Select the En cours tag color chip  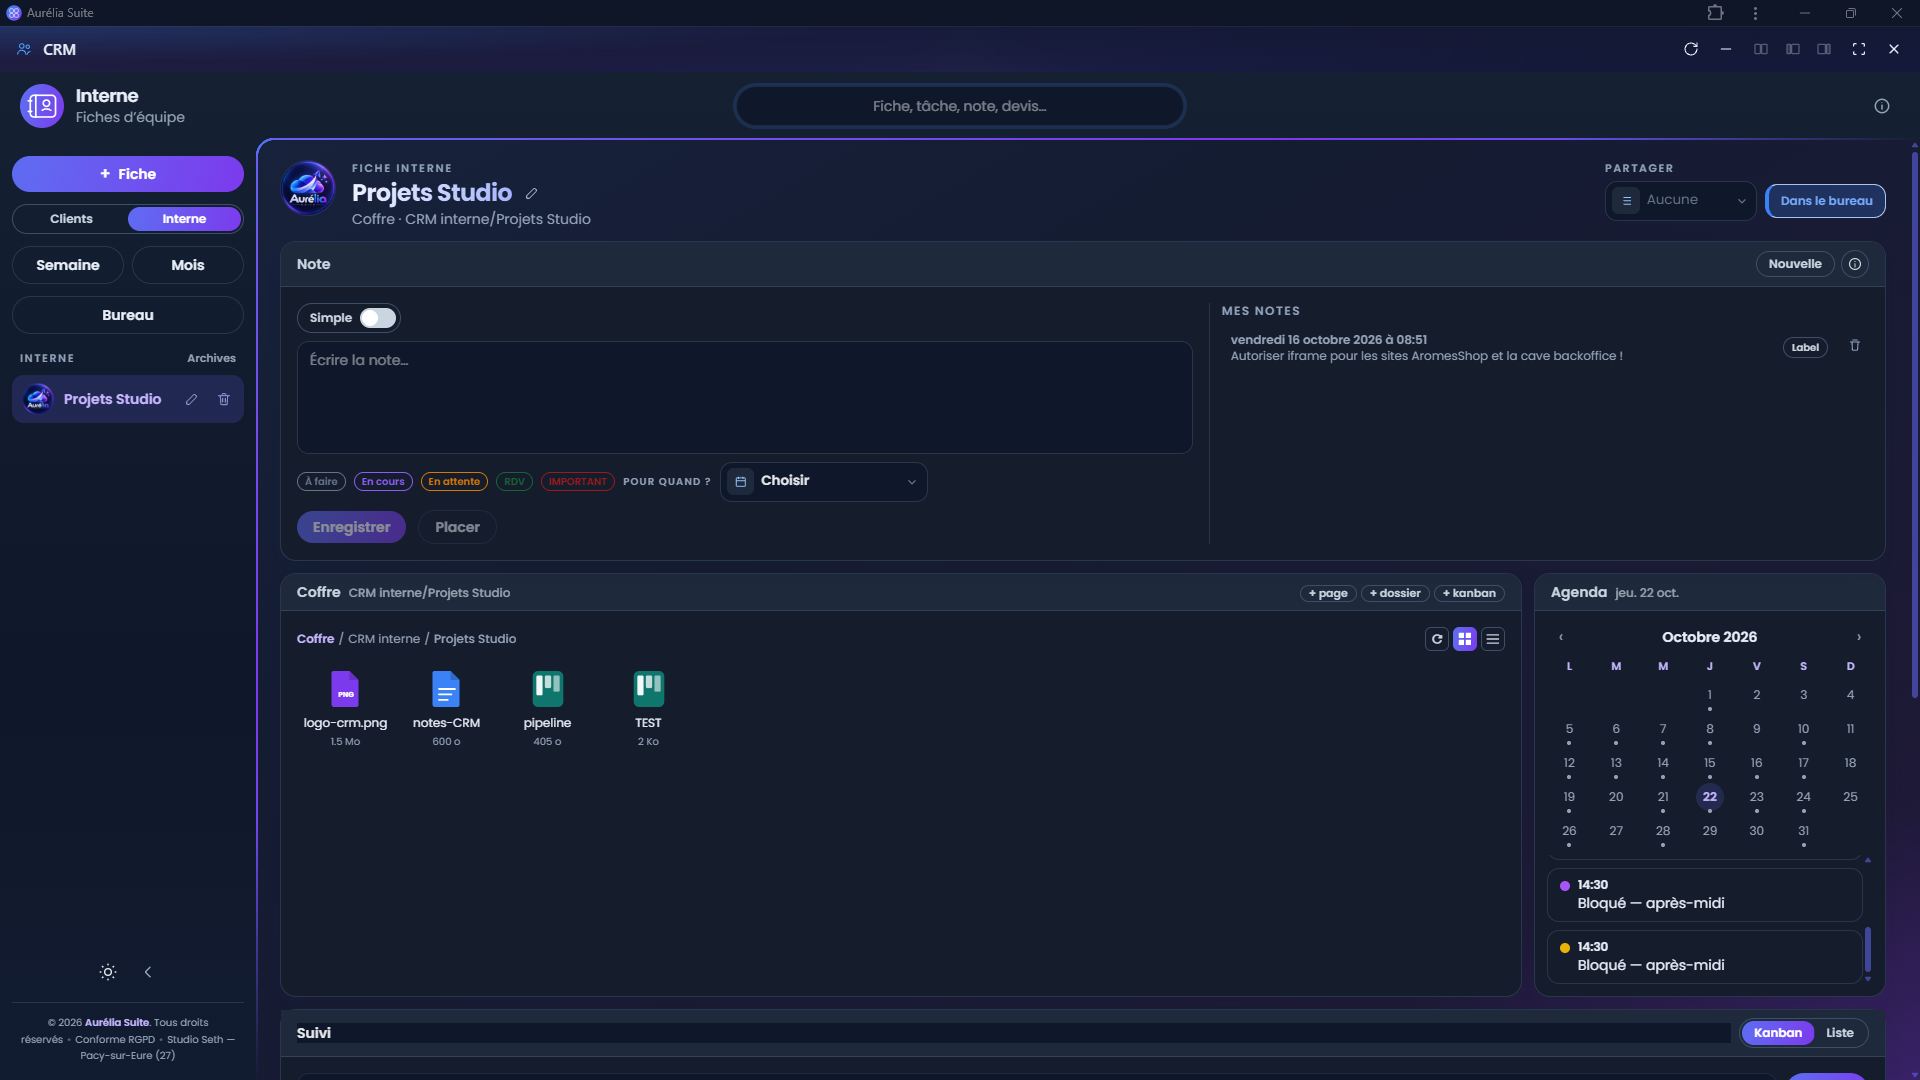click(x=383, y=482)
